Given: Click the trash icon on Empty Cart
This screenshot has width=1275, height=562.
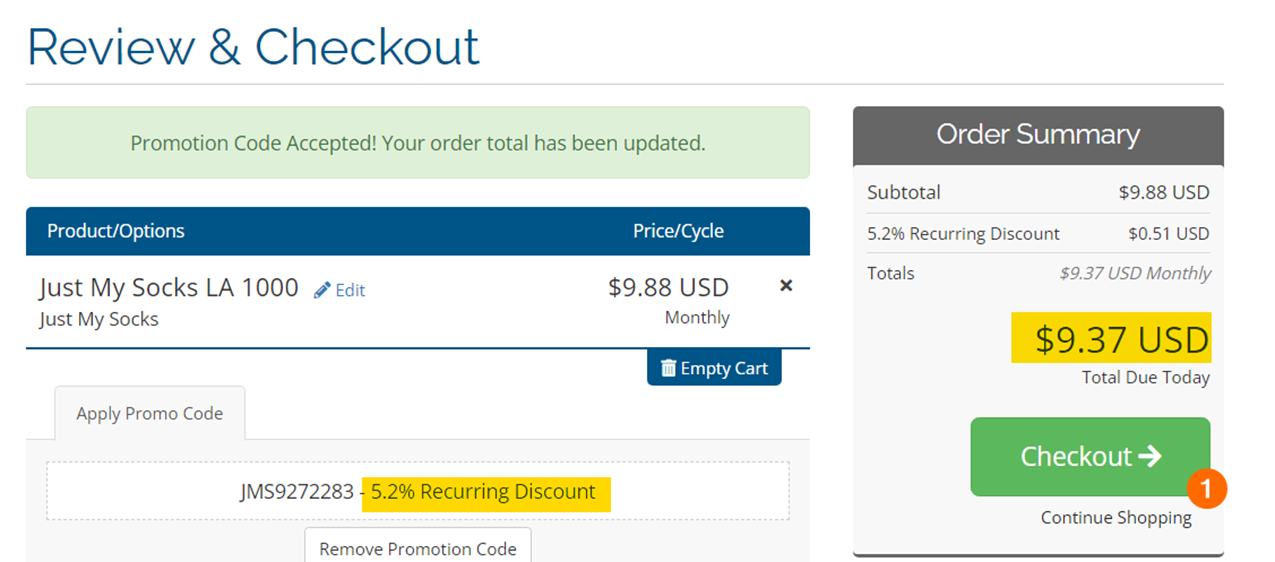Looking at the screenshot, I should tap(669, 368).
